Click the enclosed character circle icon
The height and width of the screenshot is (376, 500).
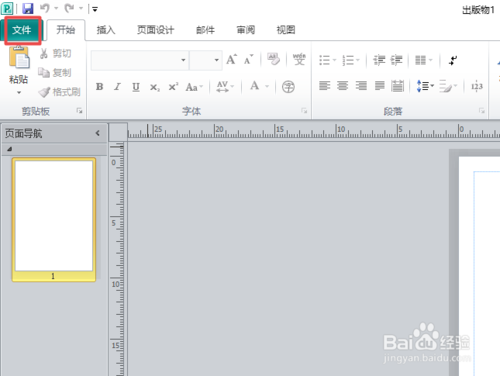(288, 87)
